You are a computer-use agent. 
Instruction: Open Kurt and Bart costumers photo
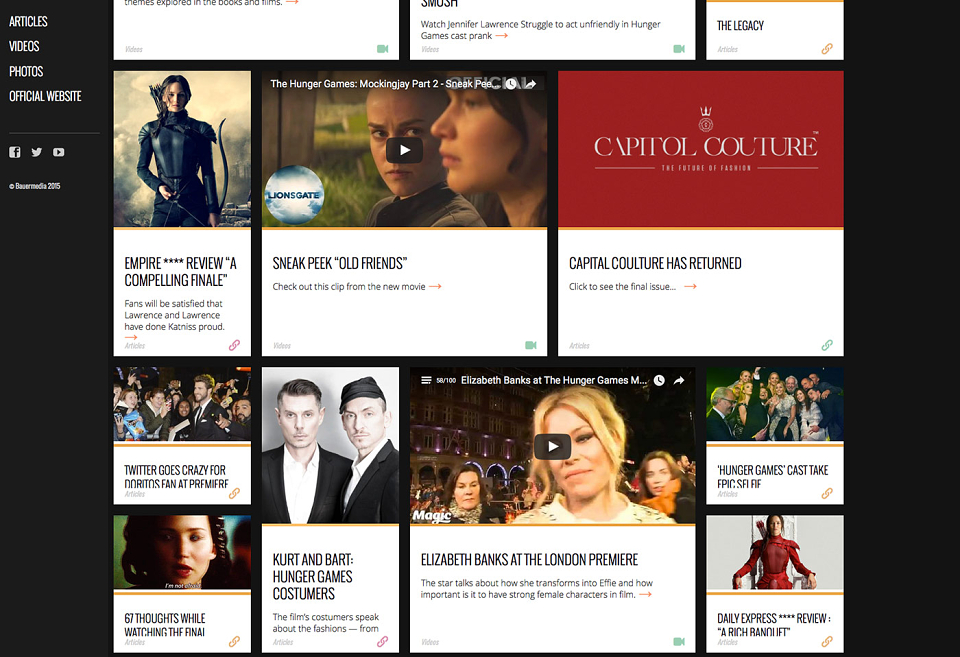[x=330, y=445]
